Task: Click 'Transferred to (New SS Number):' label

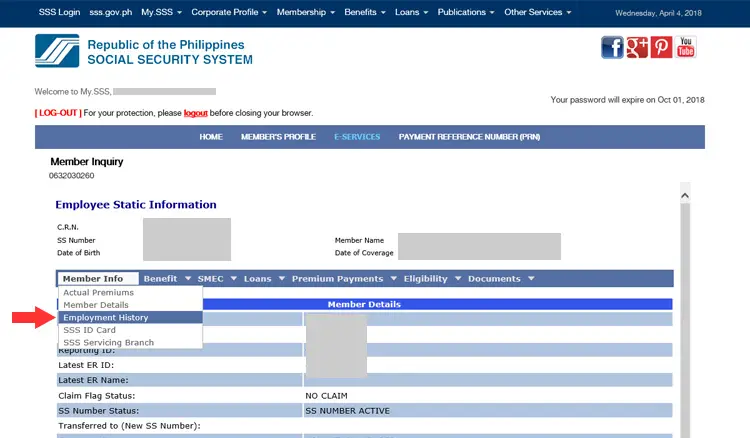Action: [129, 426]
